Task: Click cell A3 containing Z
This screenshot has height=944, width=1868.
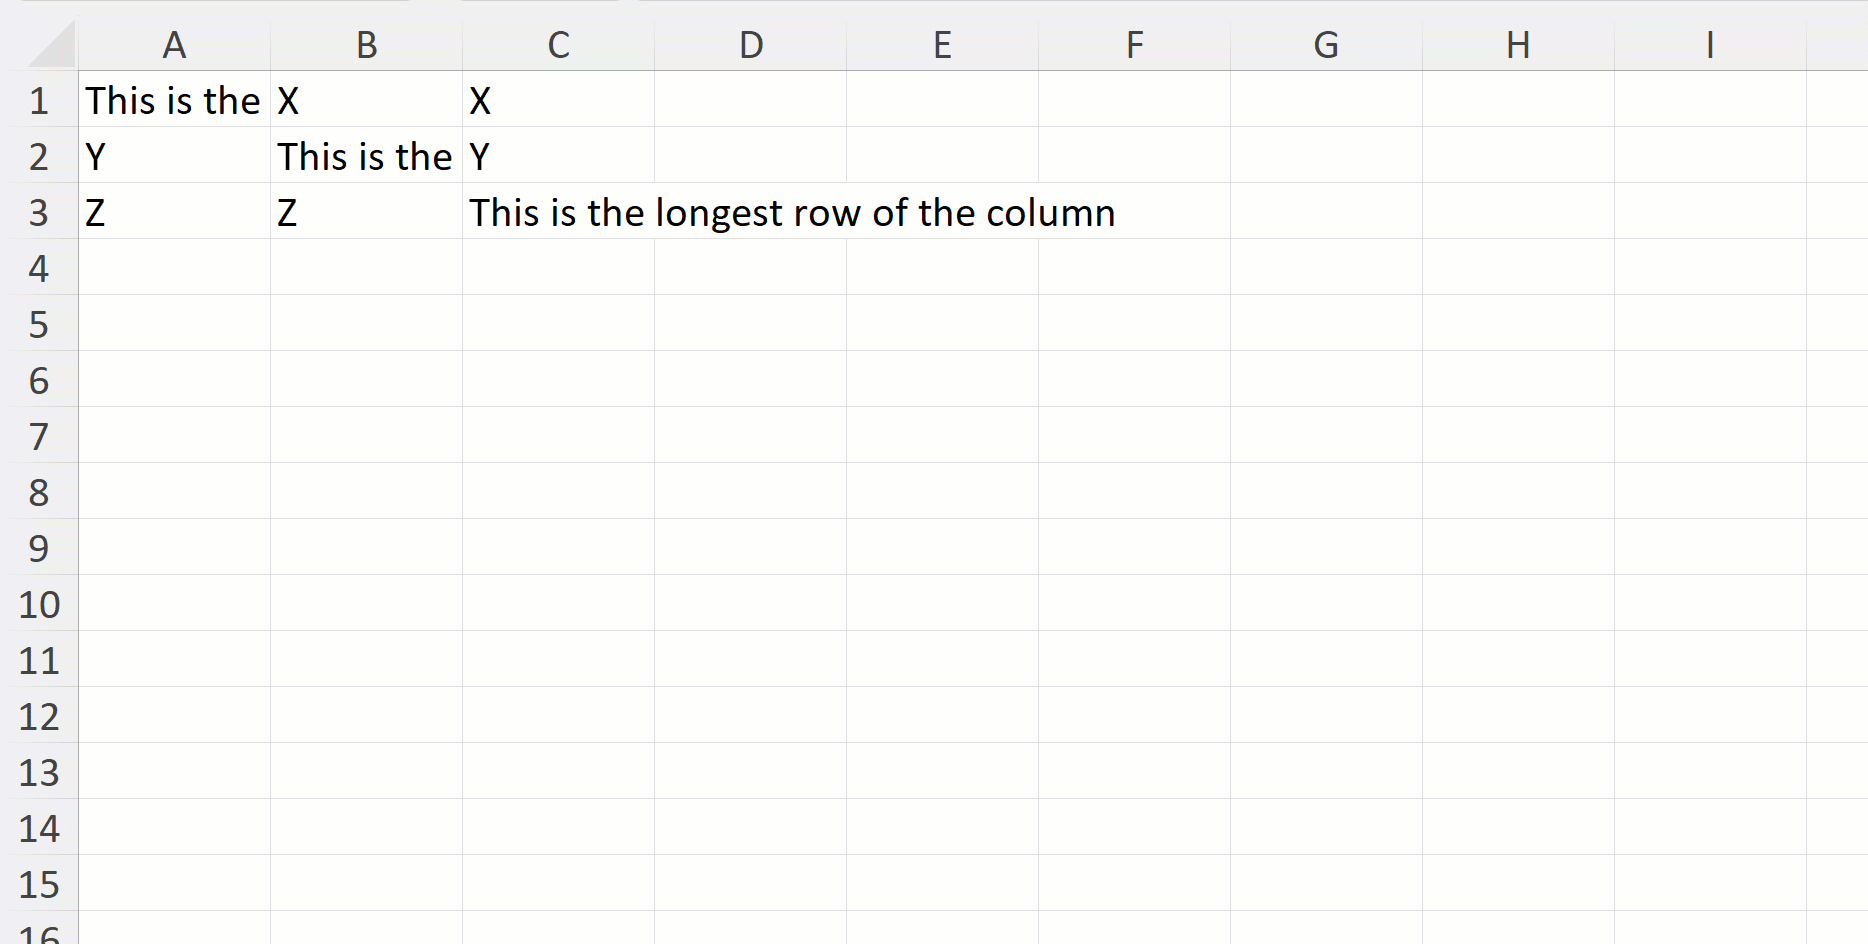Action: 174,212
